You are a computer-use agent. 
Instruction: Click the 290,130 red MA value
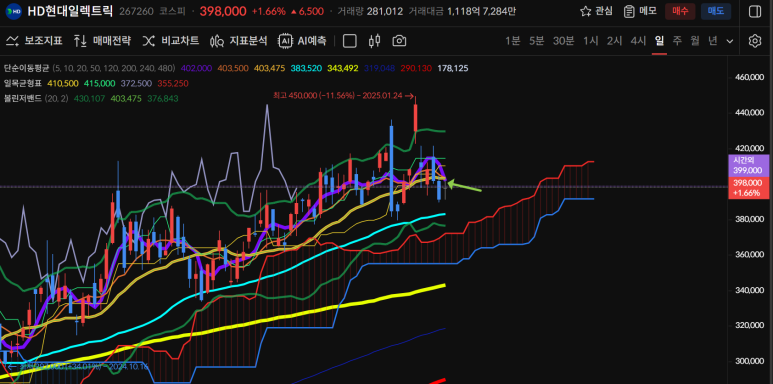[416, 68]
